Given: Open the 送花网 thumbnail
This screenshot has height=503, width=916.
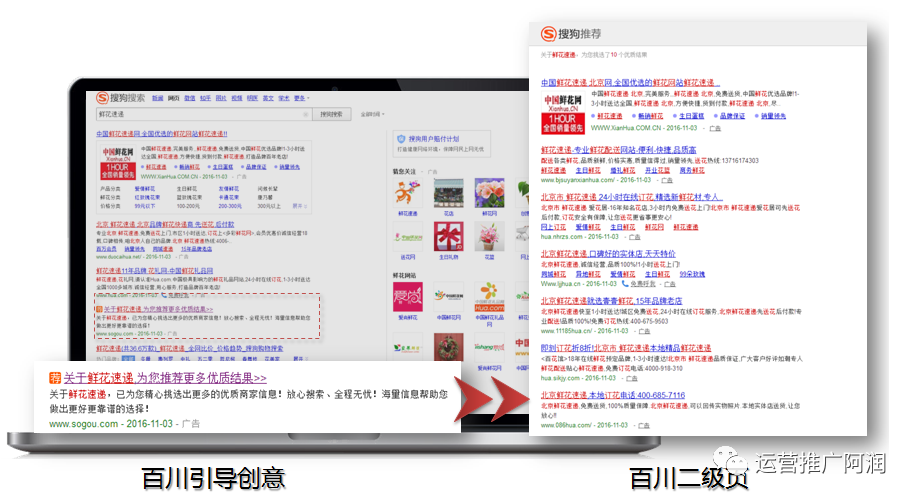Looking at the screenshot, I should pyautogui.click(x=407, y=237).
